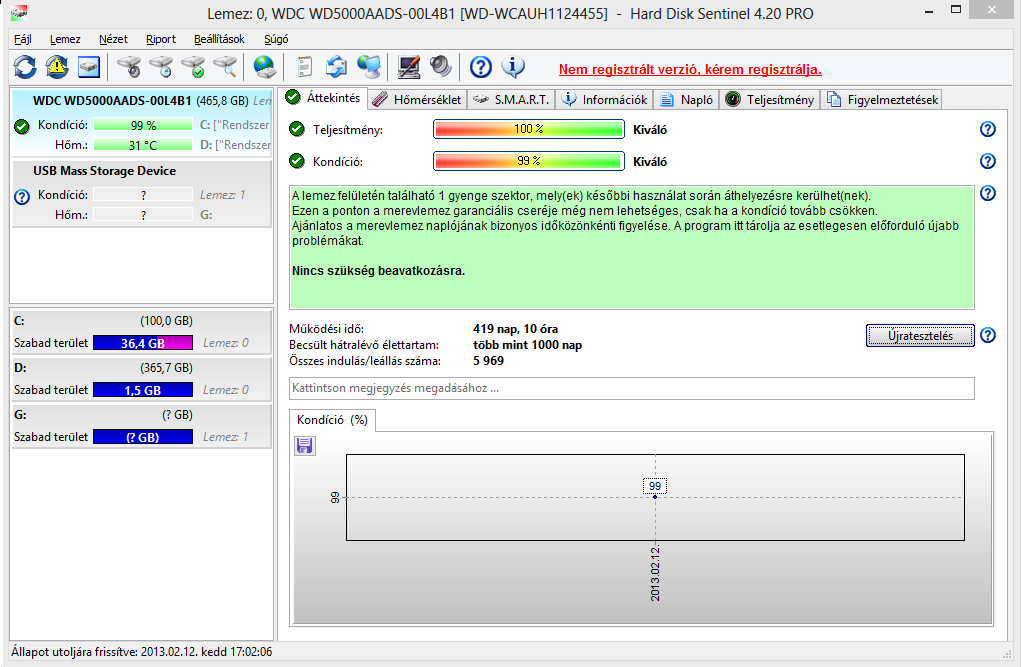1021x667 pixels.
Task: Click the speaker sound toolbar icon
Action: tap(440, 66)
